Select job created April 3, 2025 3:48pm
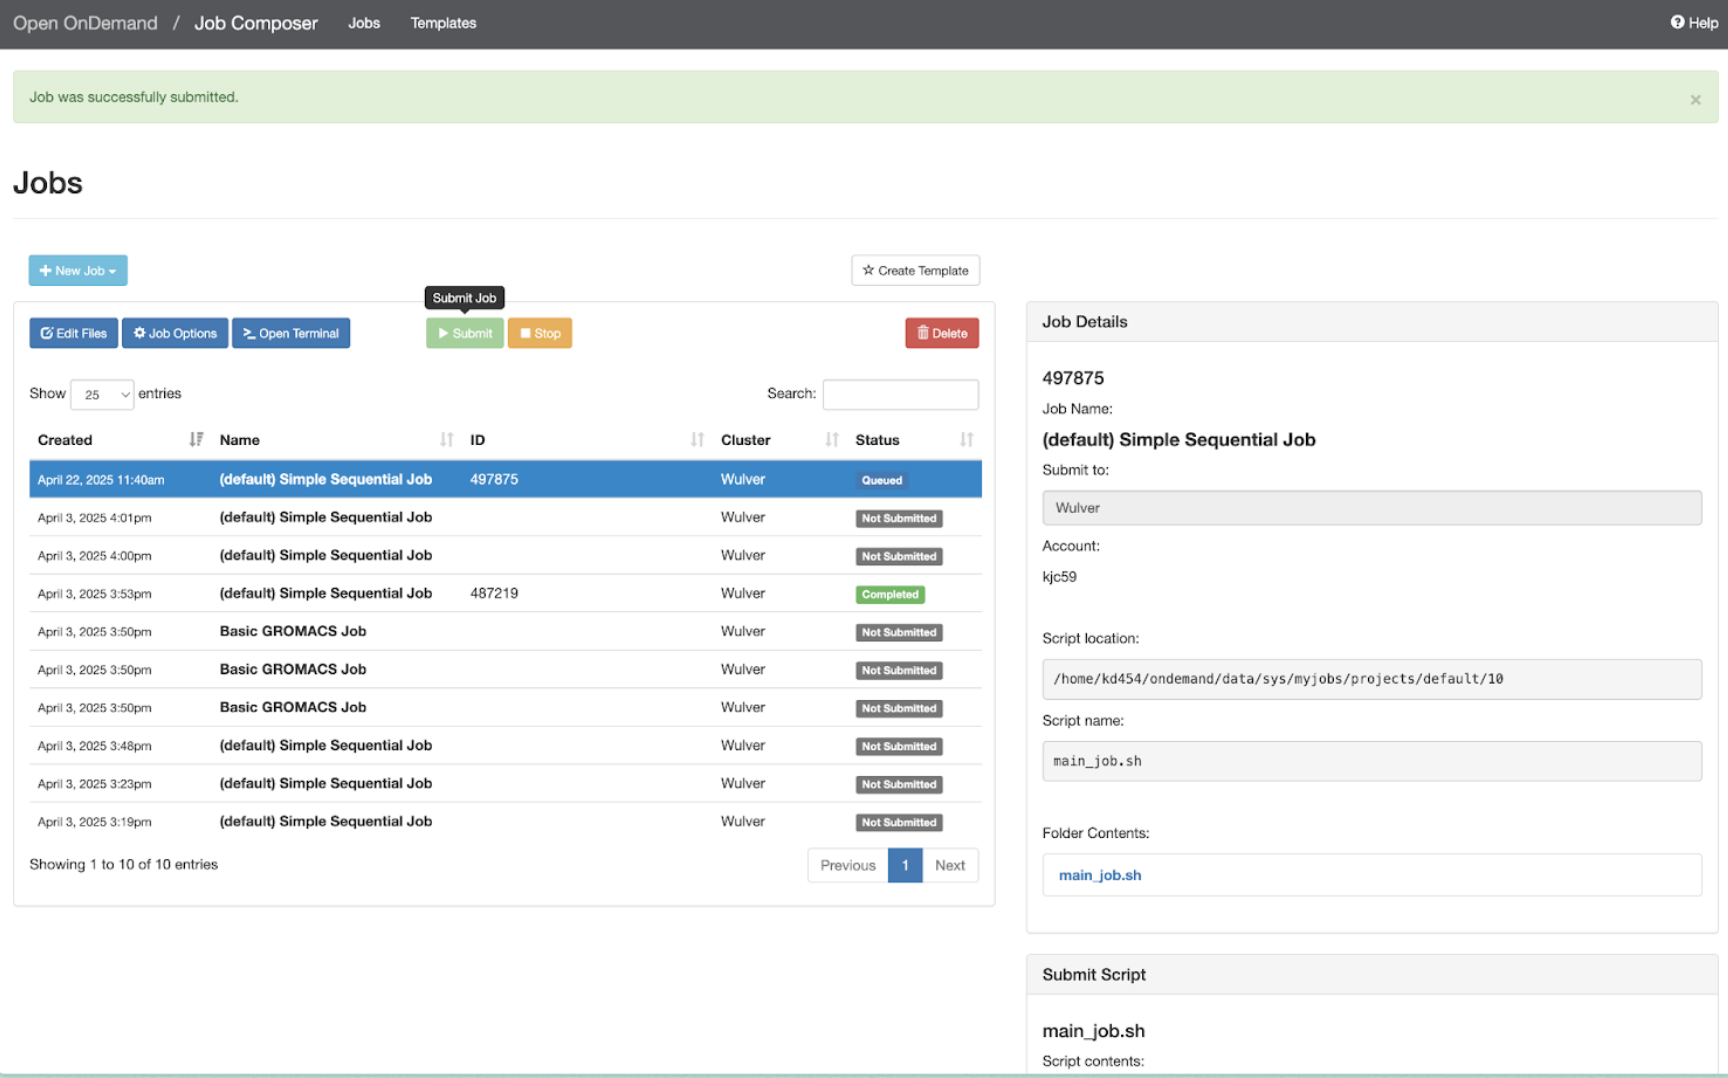 (x=505, y=746)
